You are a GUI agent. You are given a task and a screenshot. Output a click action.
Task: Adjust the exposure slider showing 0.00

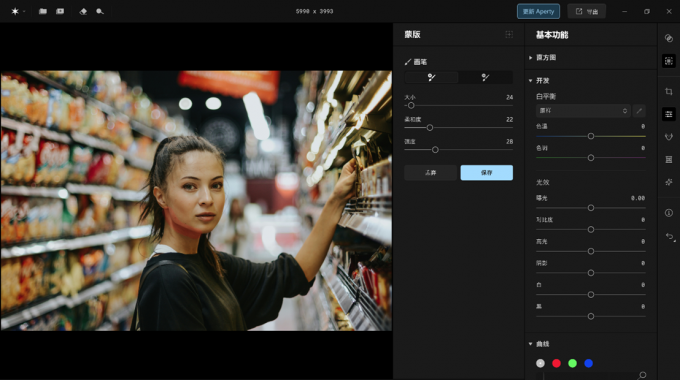(591, 208)
